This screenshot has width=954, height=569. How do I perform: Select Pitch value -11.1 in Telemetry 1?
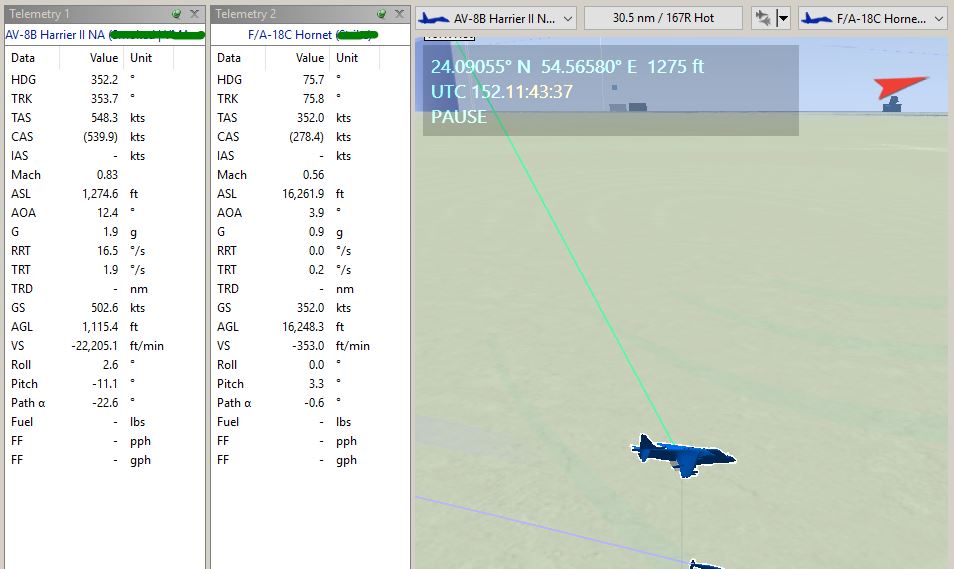(x=105, y=384)
